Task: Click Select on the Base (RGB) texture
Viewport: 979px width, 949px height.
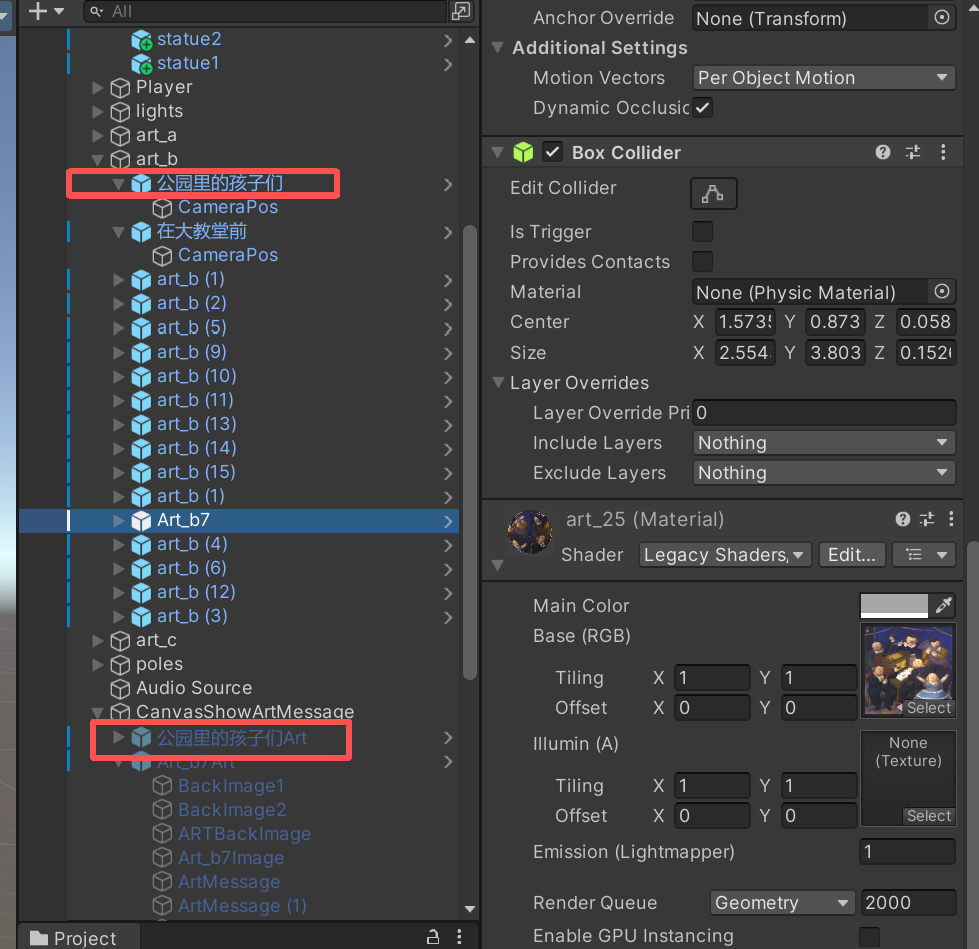Action: (928, 707)
